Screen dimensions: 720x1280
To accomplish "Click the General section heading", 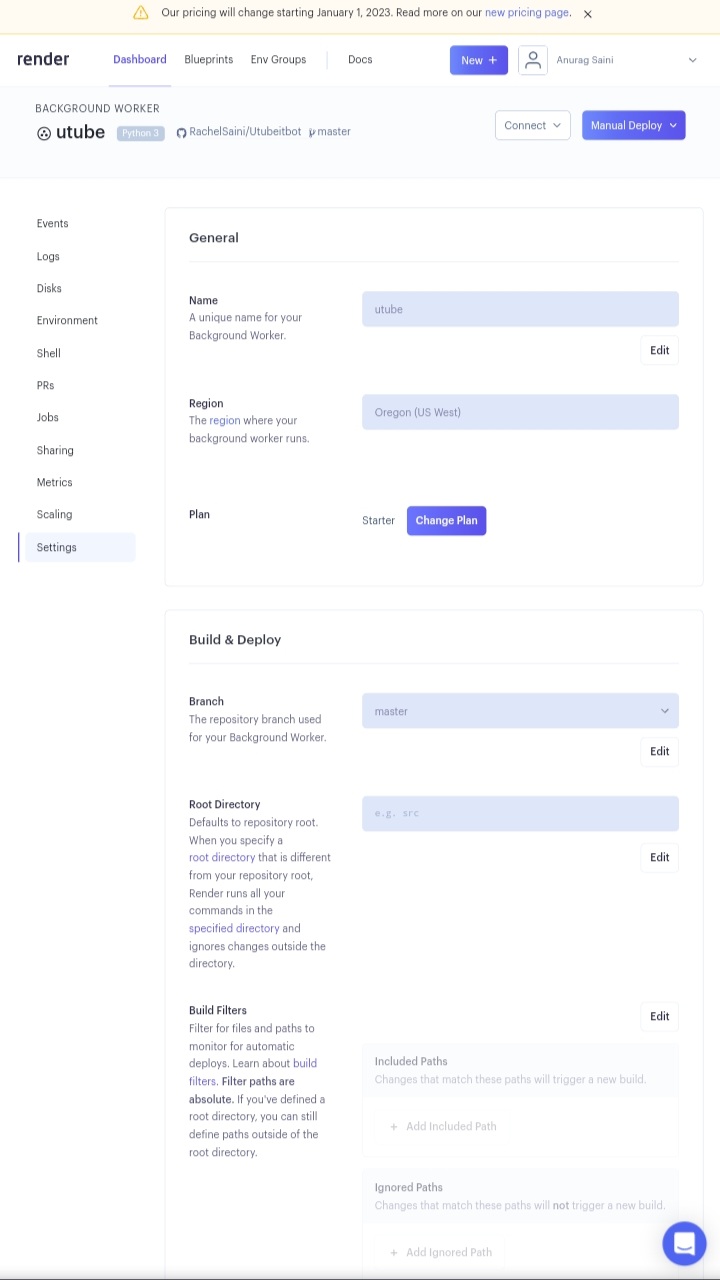I will click(214, 238).
